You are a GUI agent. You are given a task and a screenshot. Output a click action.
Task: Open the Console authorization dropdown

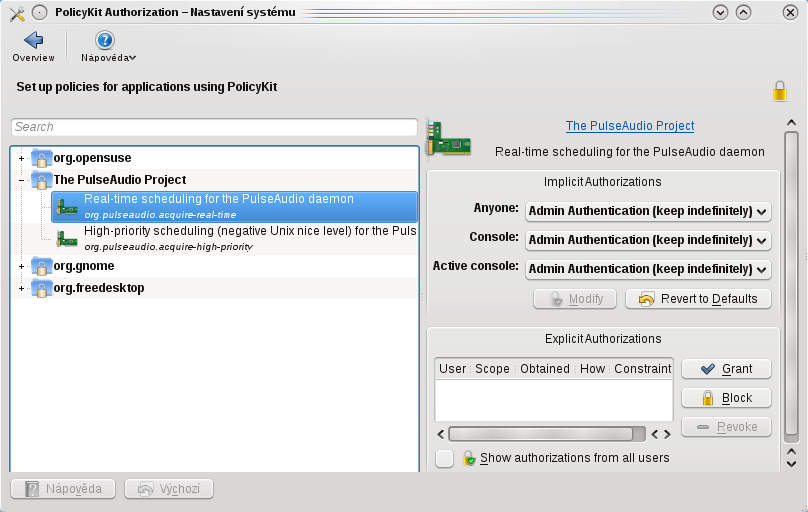648,240
